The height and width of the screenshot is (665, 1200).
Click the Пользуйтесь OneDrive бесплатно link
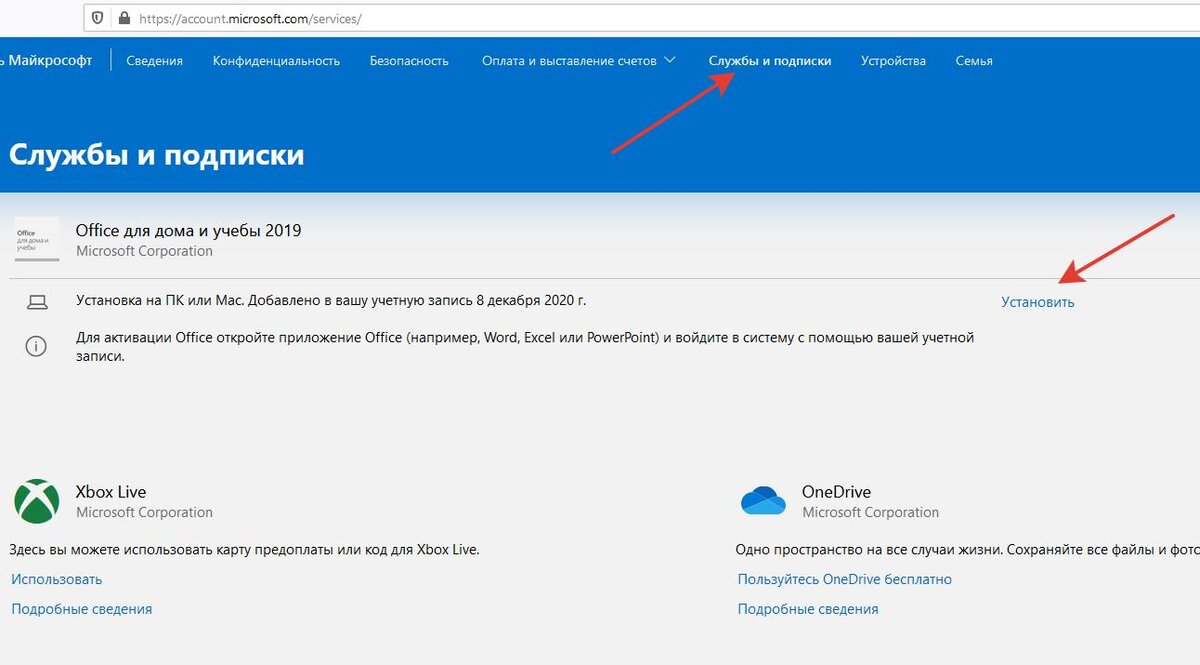tap(845, 579)
